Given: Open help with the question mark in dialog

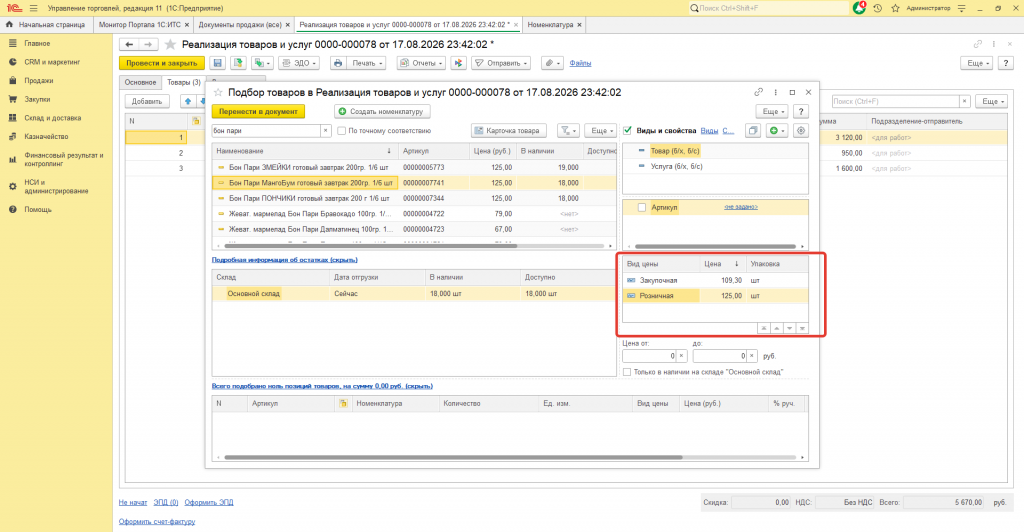Looking at the screenshot, I should tap(801, 112).
